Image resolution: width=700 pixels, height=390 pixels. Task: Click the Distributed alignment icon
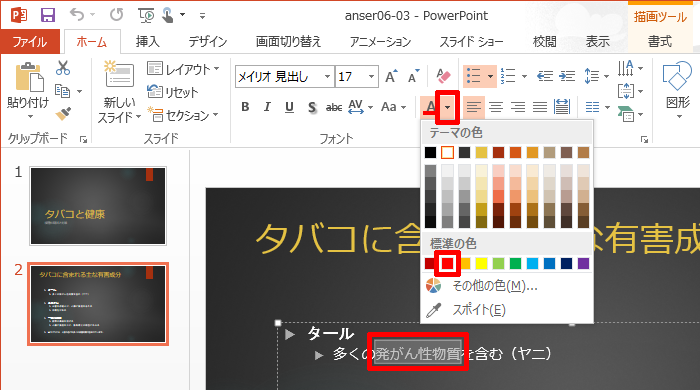pyautogui.click(x=562, y=107)
